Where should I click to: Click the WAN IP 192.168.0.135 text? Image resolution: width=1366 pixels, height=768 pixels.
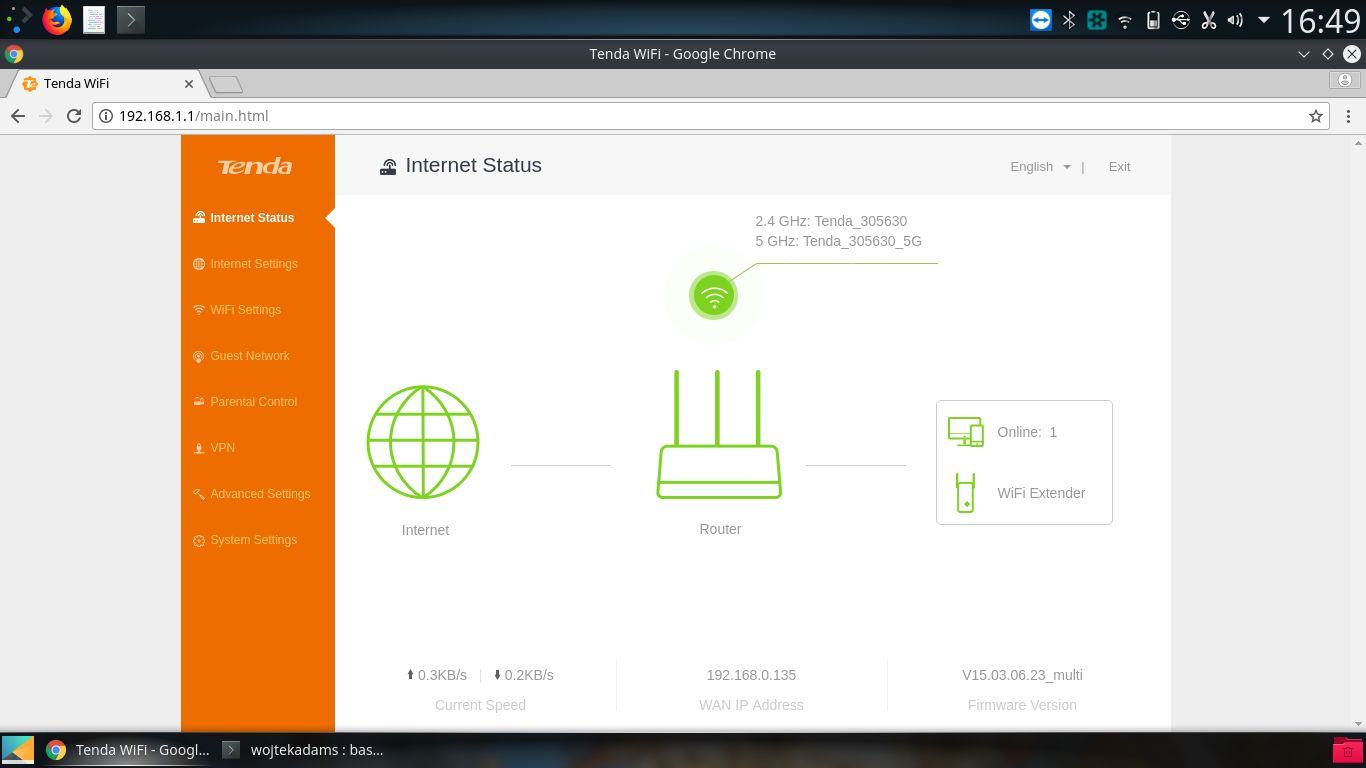[x=751, y=675]
